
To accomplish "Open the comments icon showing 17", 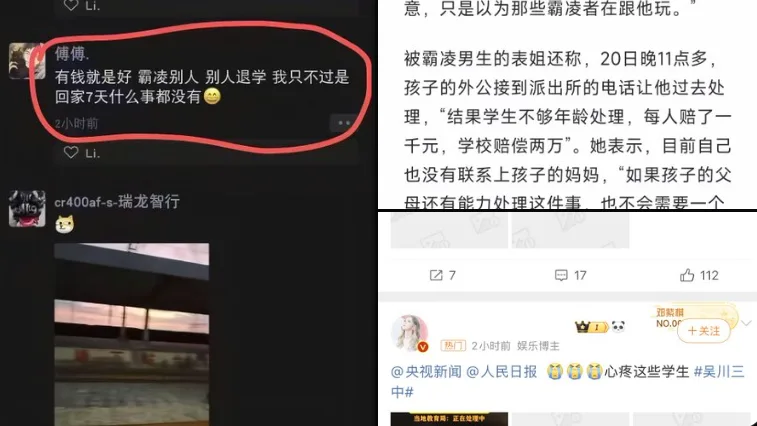I will click(561, 275).
